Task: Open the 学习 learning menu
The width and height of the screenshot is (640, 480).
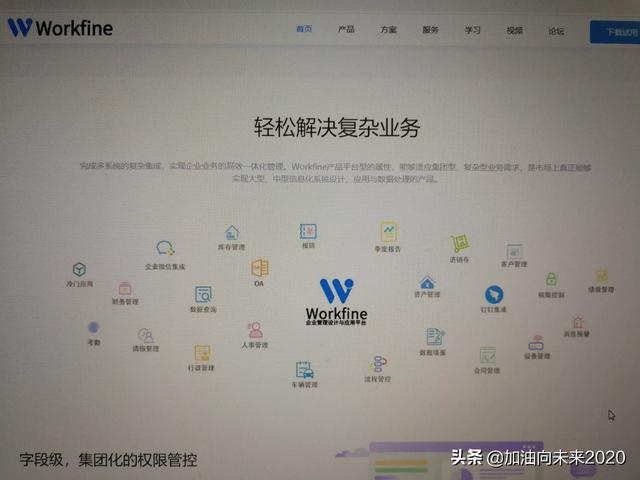Action: 472,30
